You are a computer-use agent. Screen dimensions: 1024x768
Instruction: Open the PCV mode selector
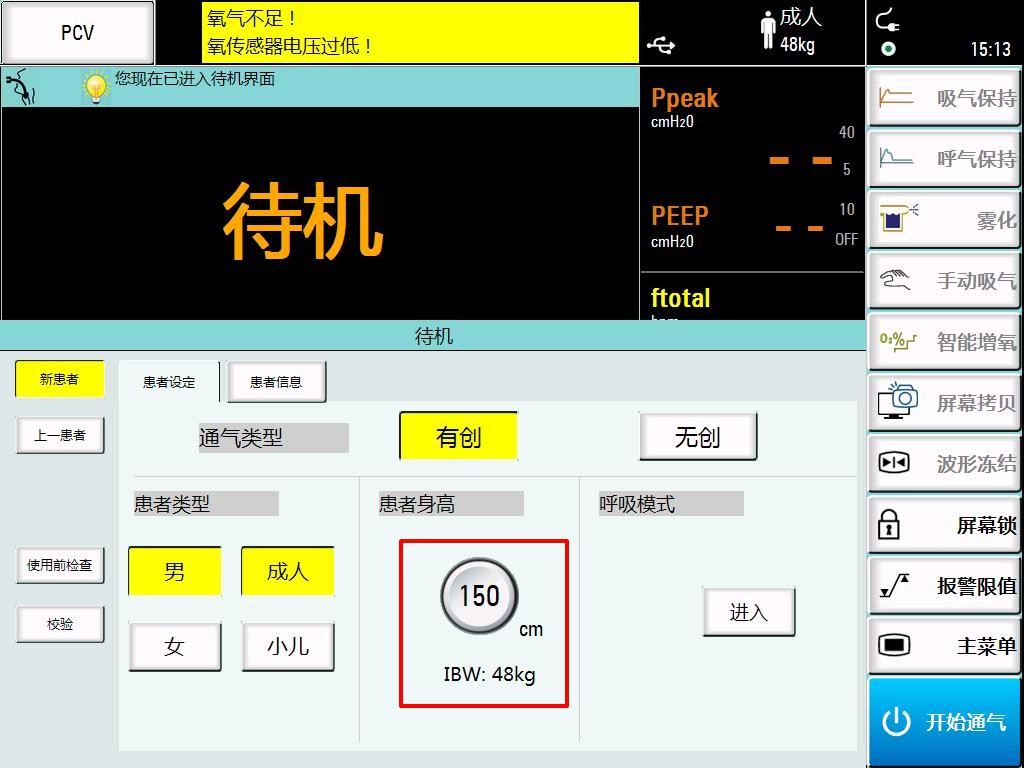coord(78,32)
